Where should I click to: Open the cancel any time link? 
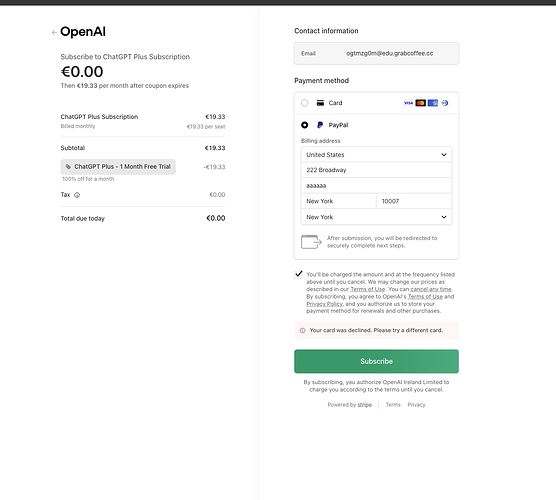click(x=431, y=289)
